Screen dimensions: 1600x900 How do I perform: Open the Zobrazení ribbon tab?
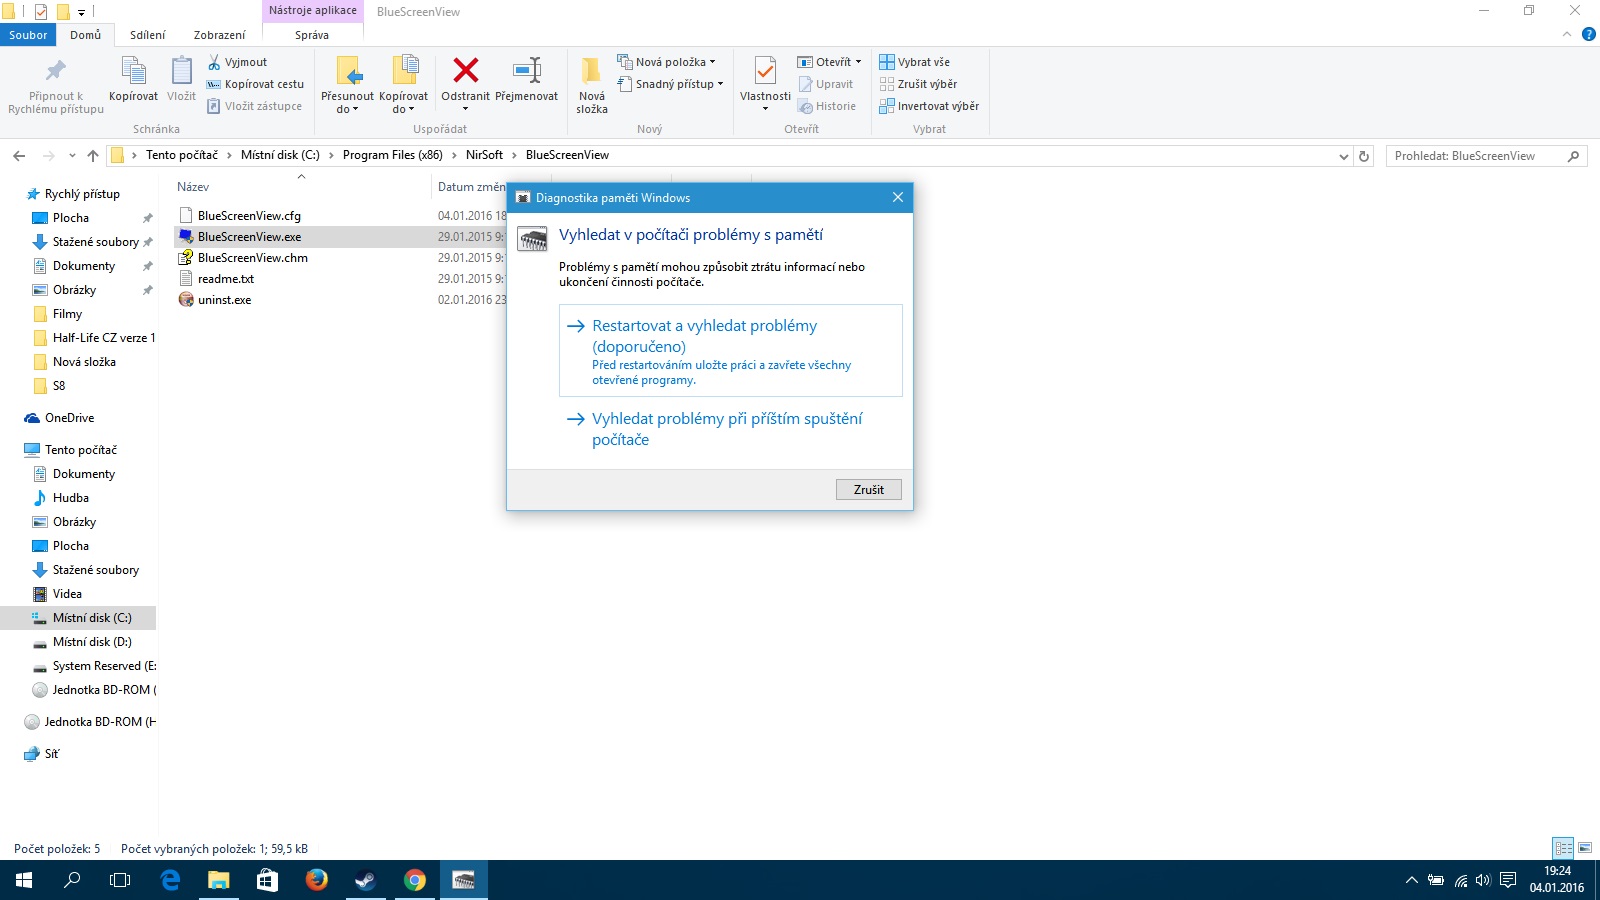219,35
